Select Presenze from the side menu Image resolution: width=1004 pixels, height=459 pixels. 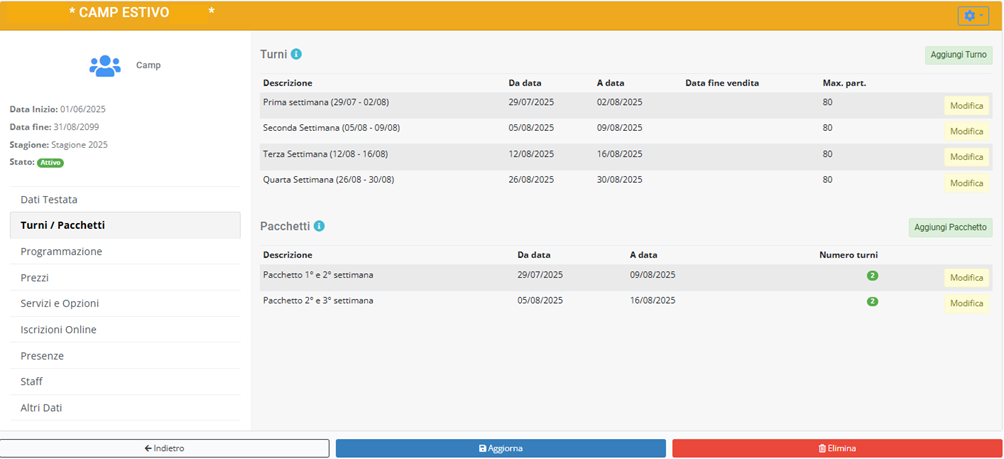coord(42,356)
